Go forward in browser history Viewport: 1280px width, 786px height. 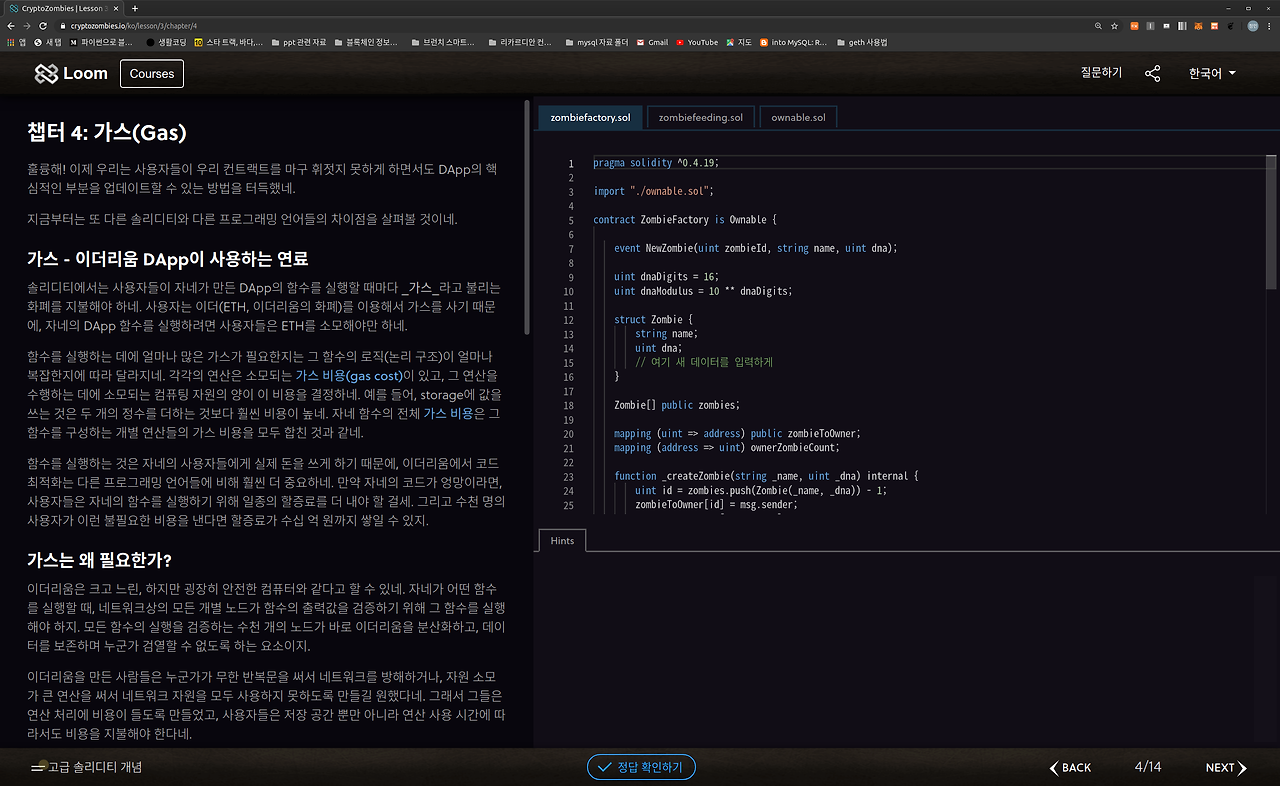click(x=28, y=25)
